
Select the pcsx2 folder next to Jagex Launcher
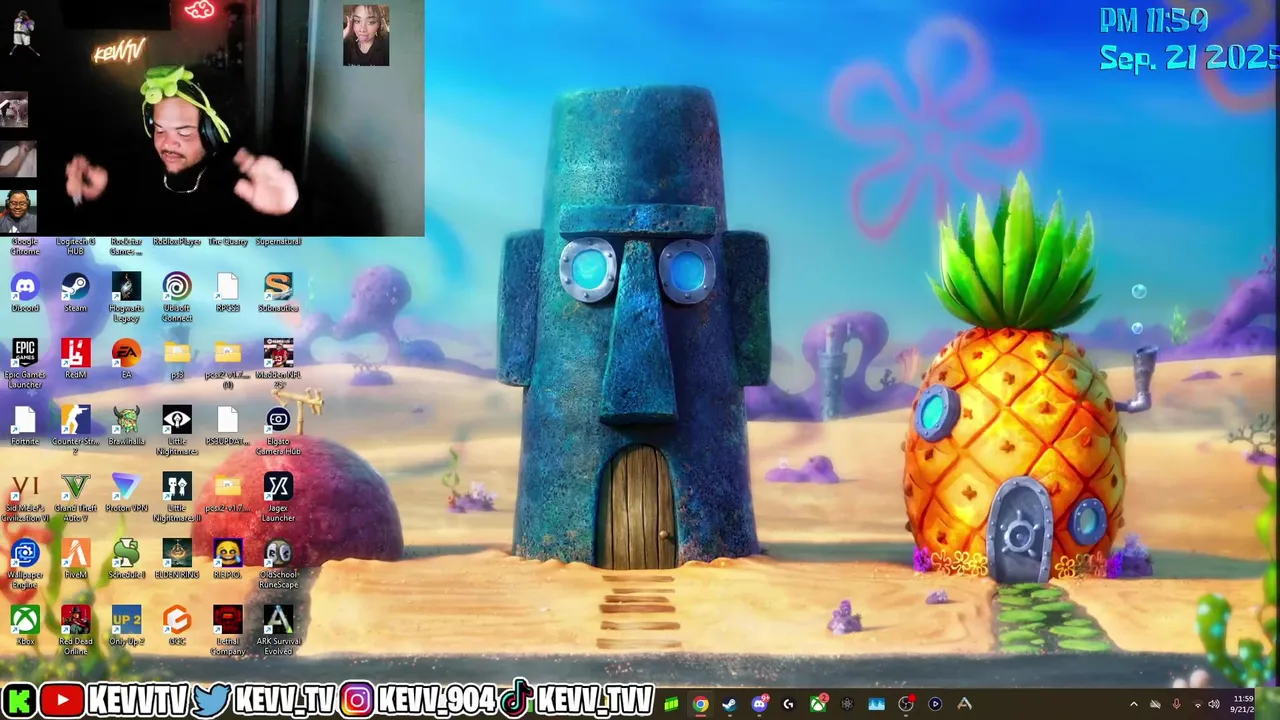(x=227, y=494)
